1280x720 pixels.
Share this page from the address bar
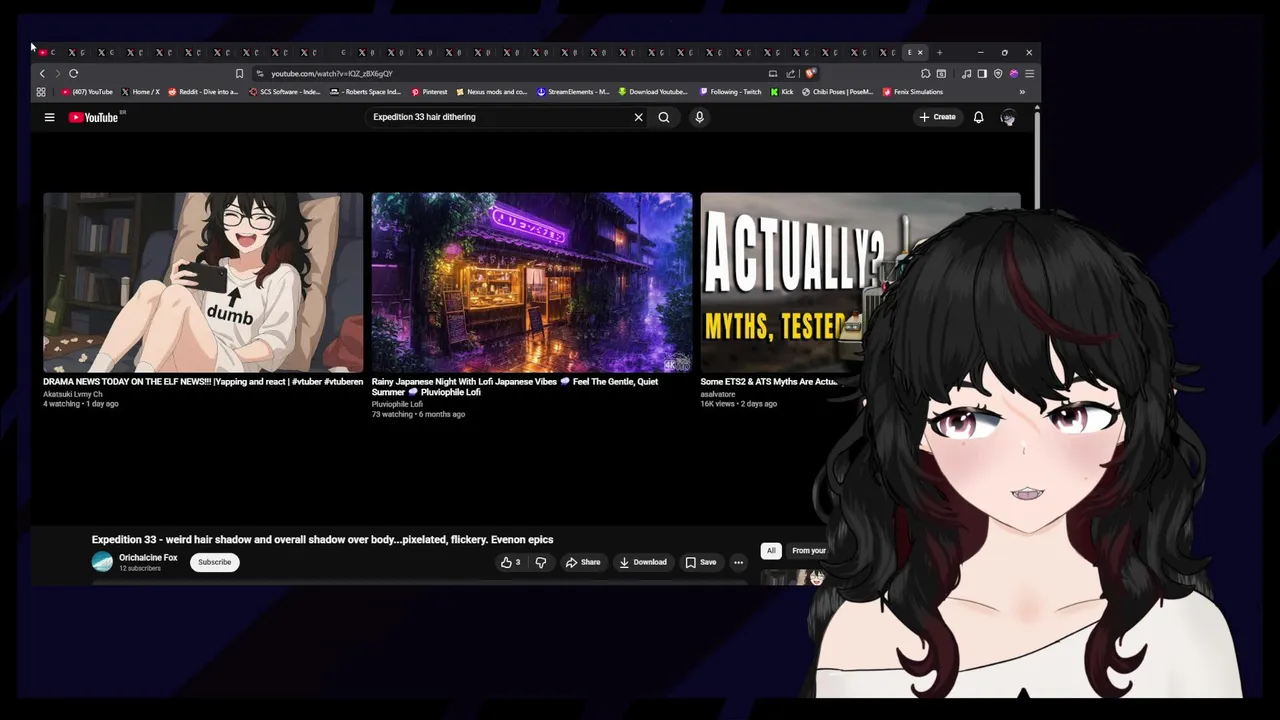(x=791, y=73)
